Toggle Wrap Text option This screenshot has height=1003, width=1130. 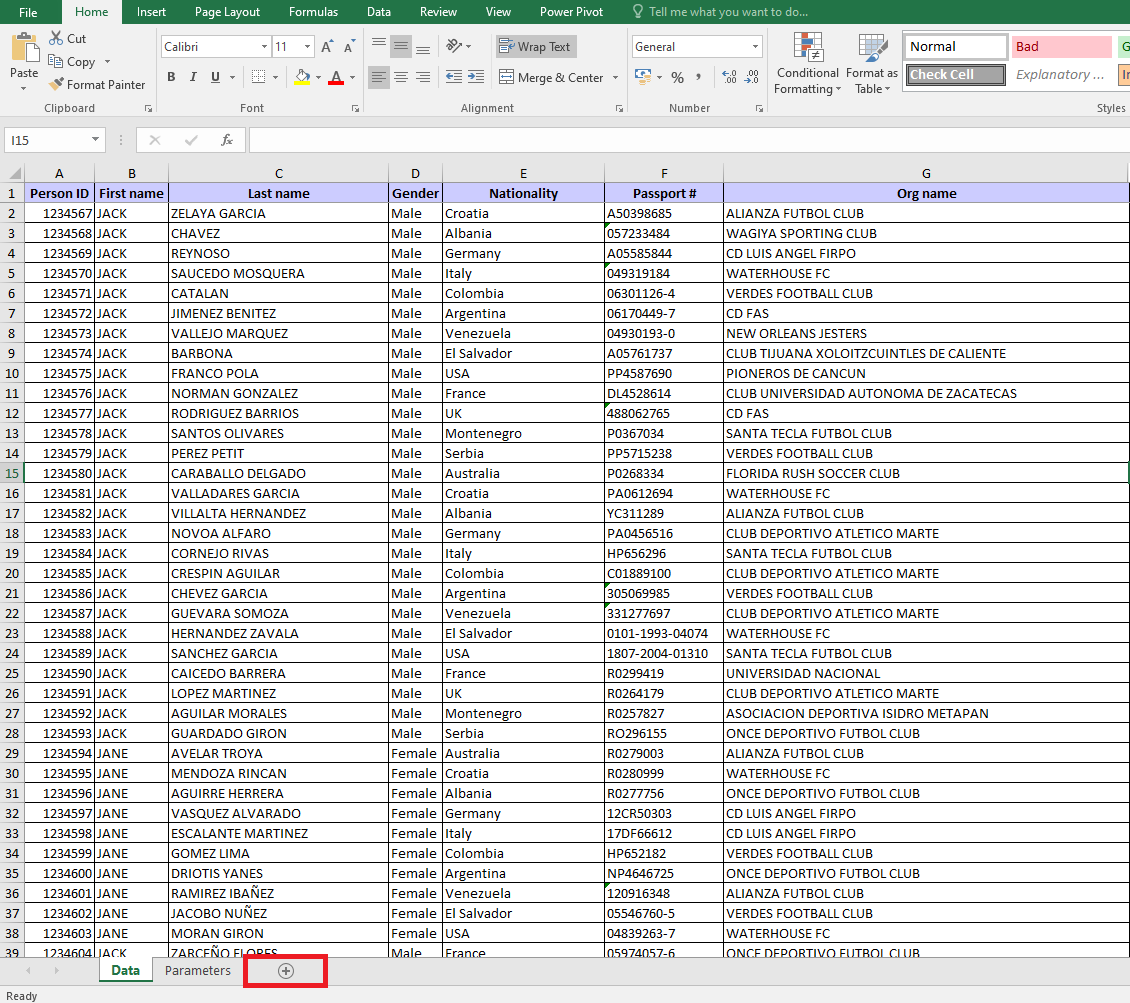[535, 47]
